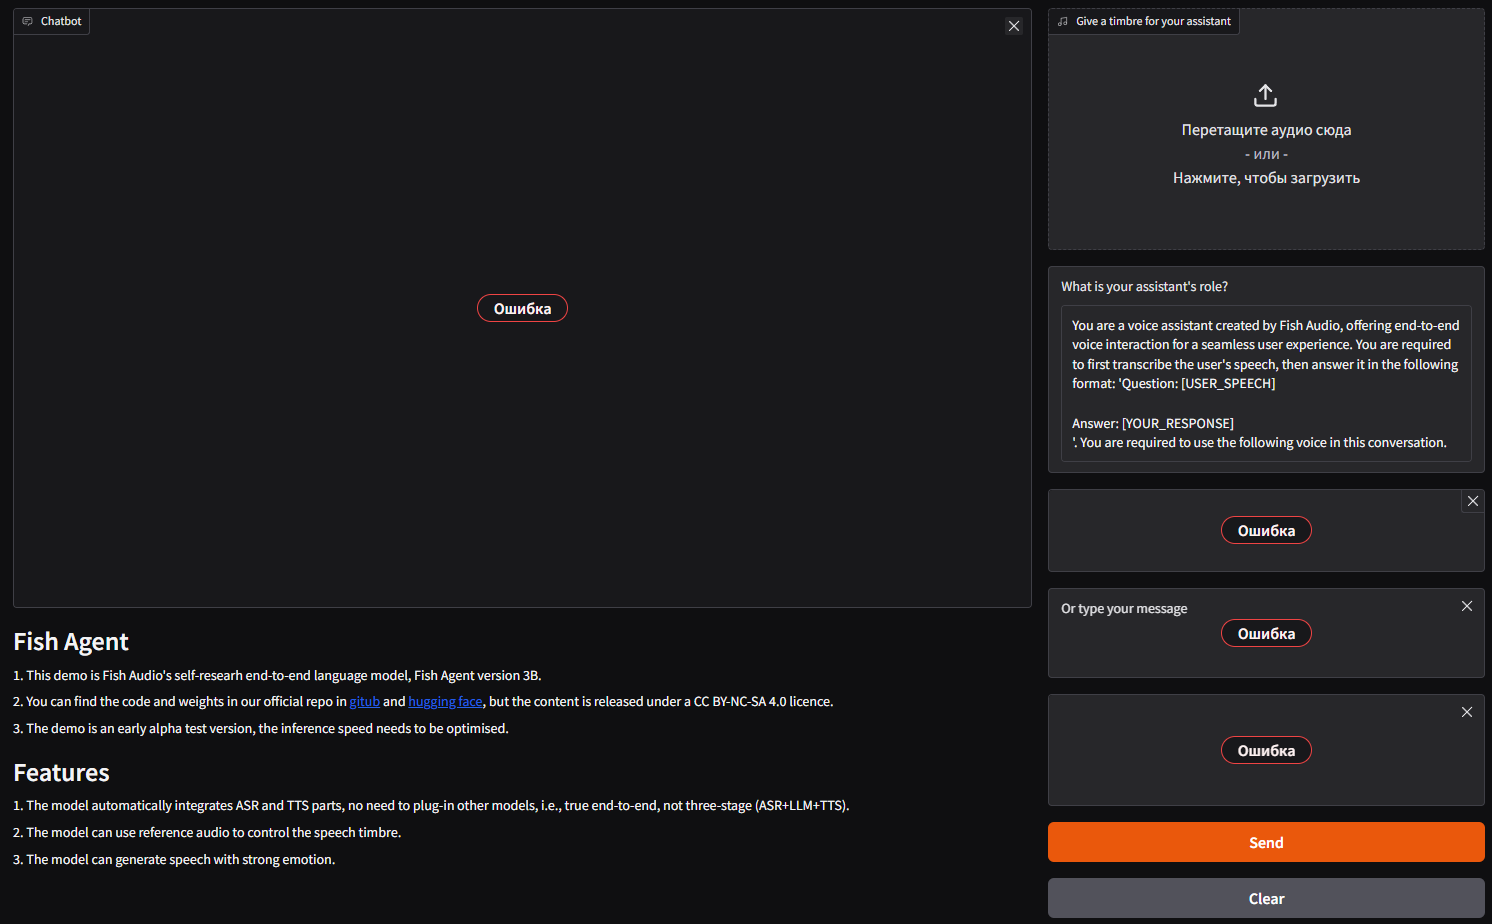
Task: Open the gitub repository link
Action: (x=364, y=702)
